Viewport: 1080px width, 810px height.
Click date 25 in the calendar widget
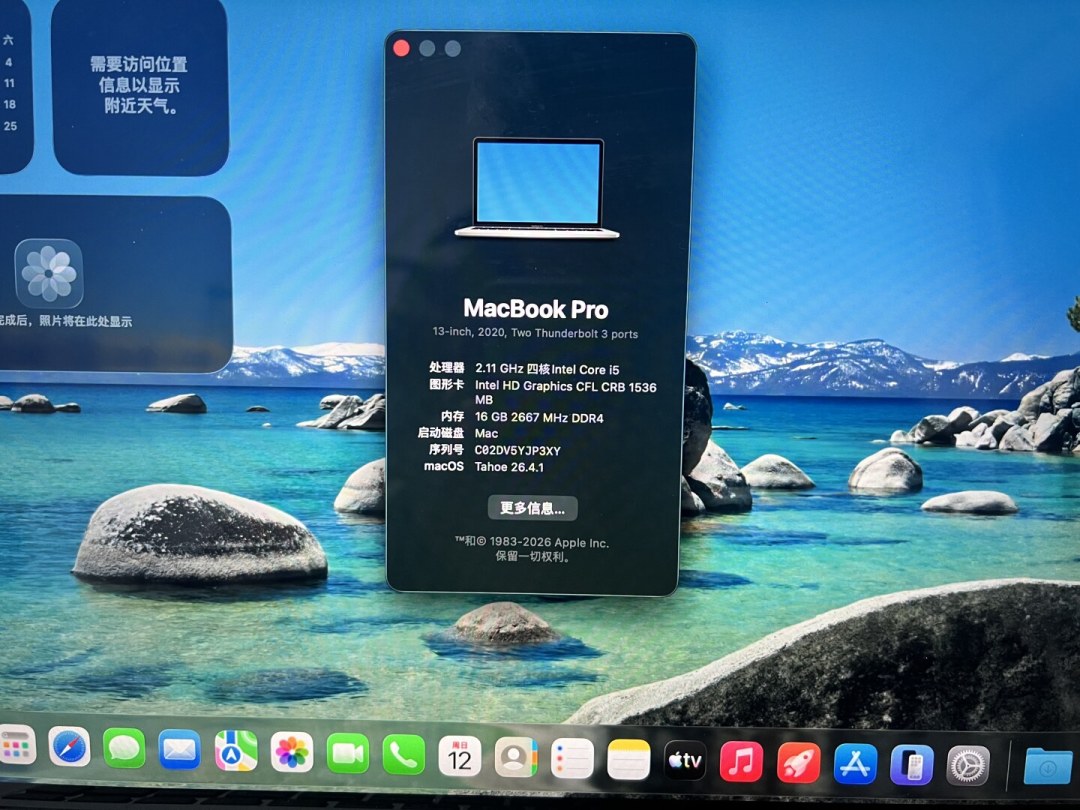tap(10, 126)
